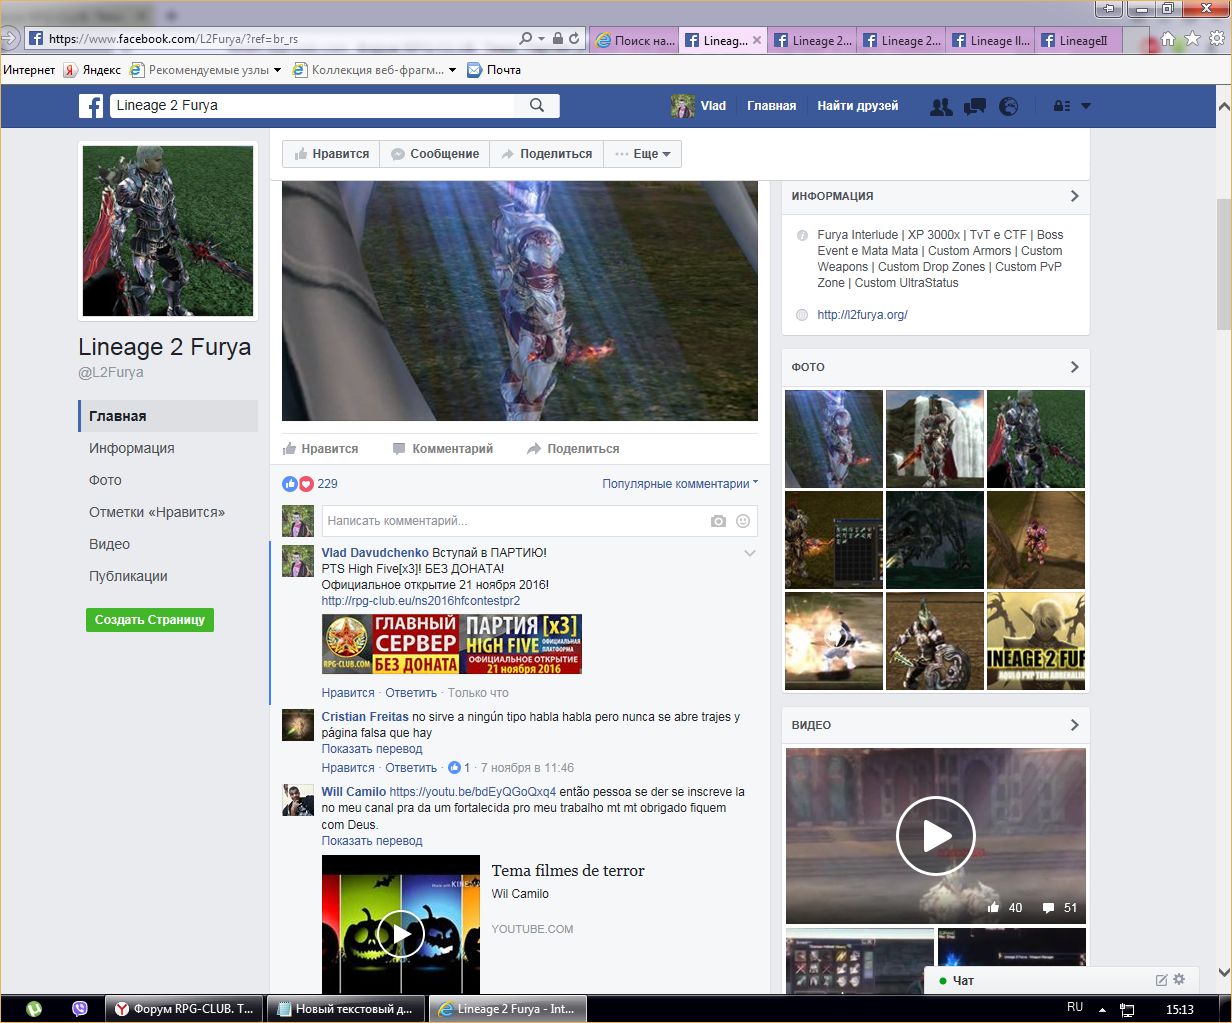Open the messages icon in Facebook header
The image size is (1232, 1023).
975,106
